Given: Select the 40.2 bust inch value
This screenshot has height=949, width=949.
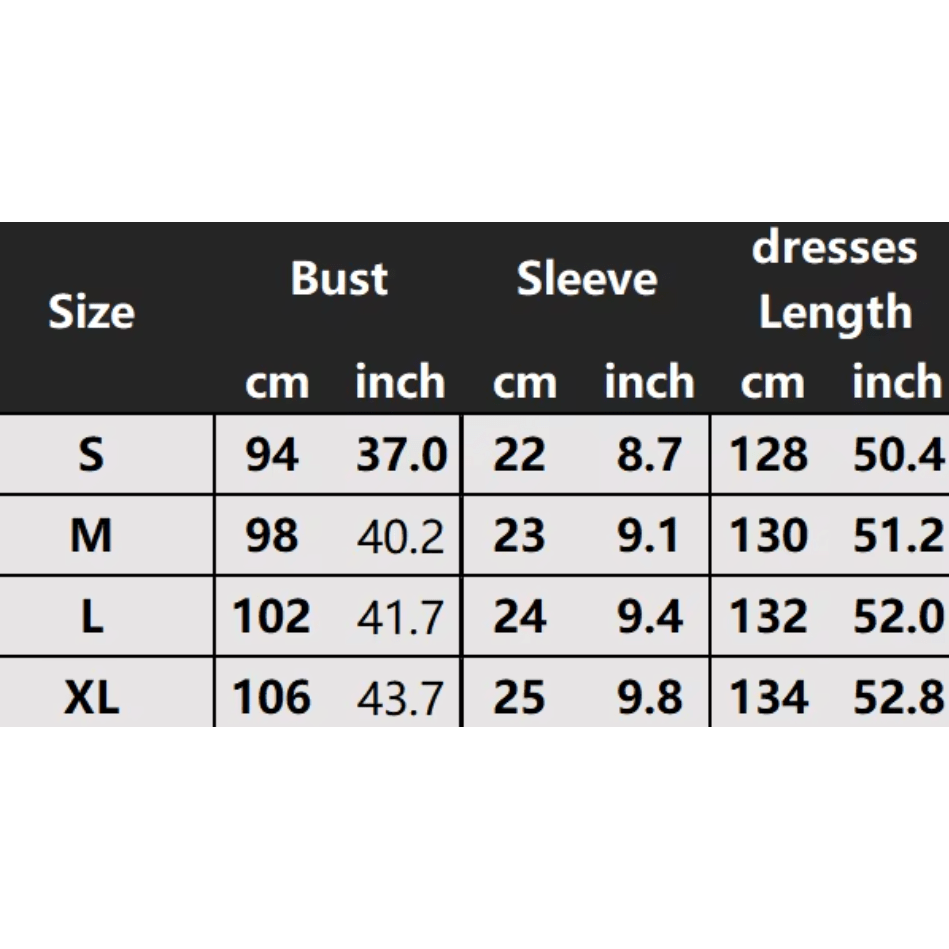Looking at the screenshot, I should (x=400, y=538).
